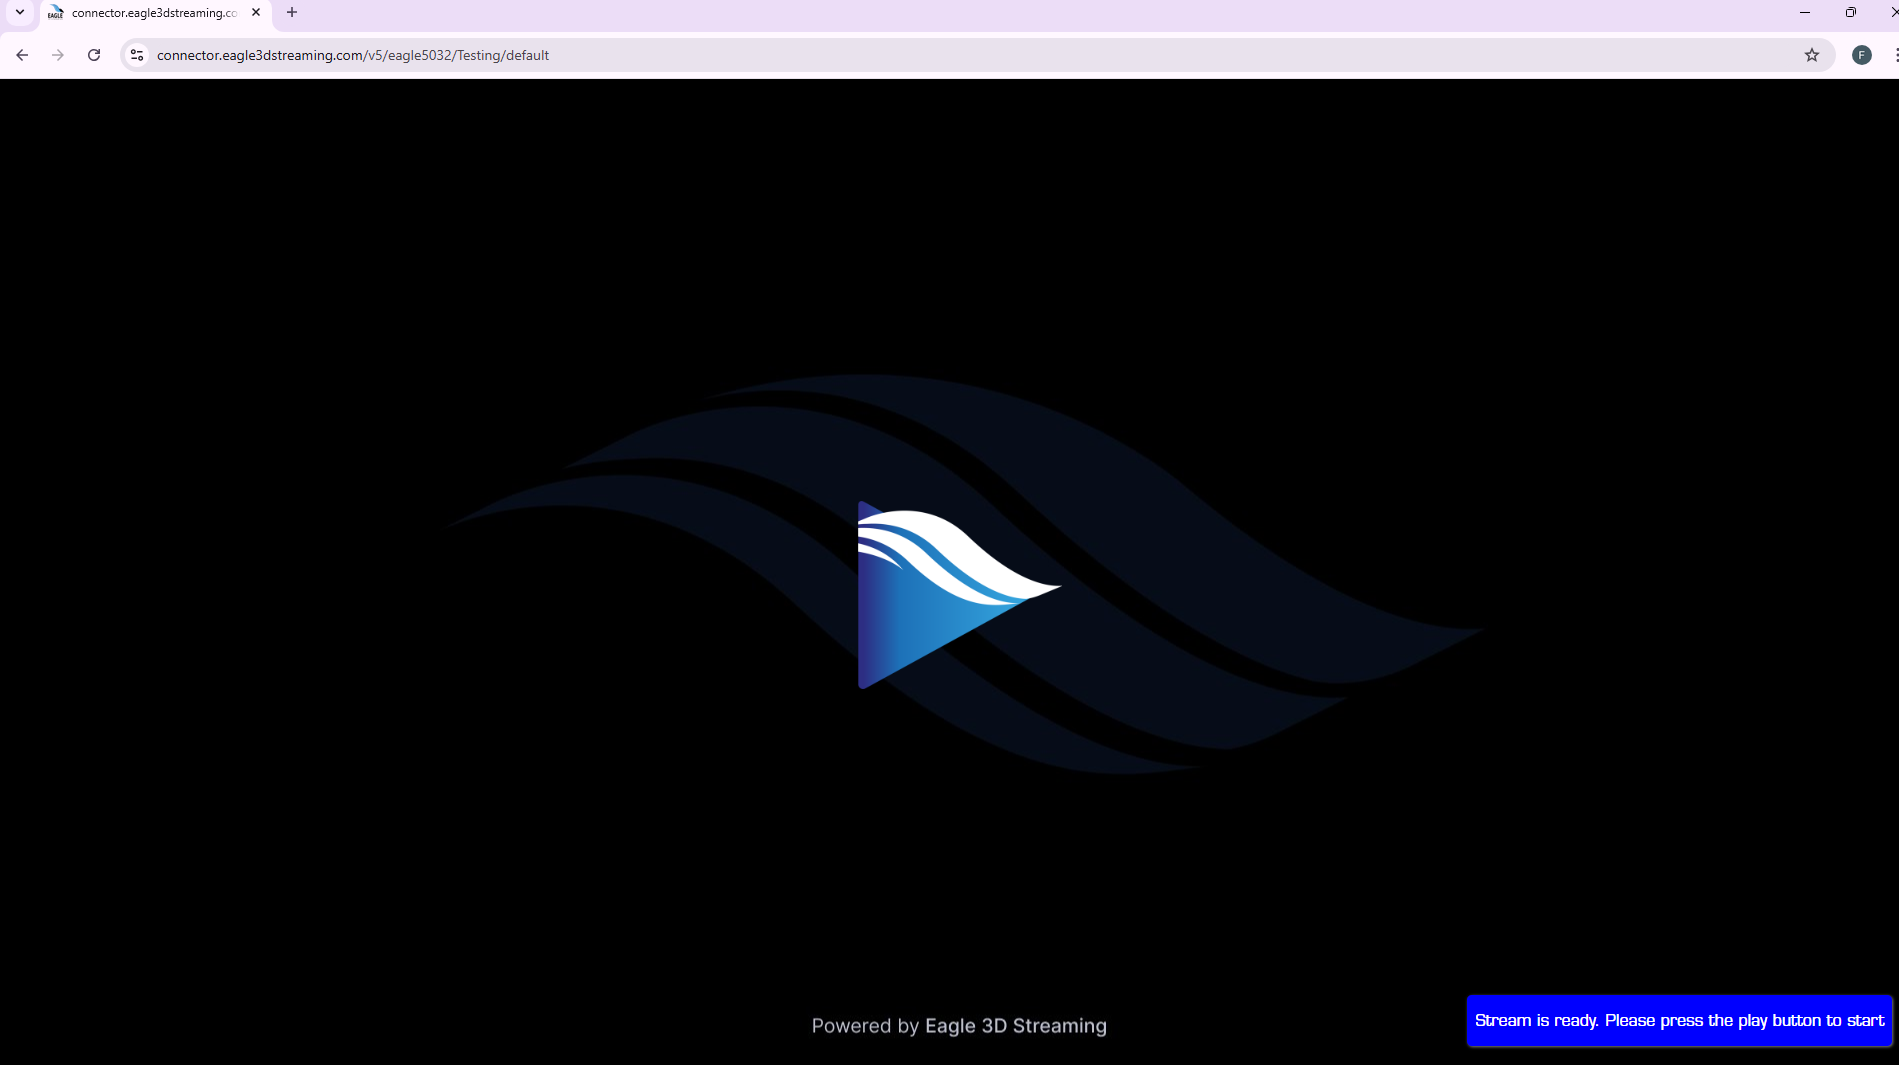Open the profile avatar labeled F
The image size is (1899, 1065).
[1861, 55]
